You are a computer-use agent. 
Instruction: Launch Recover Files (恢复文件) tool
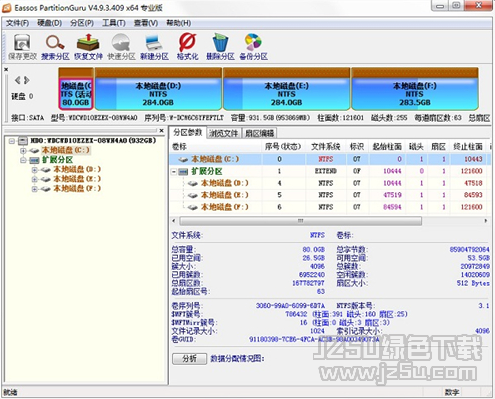(88, 47)
